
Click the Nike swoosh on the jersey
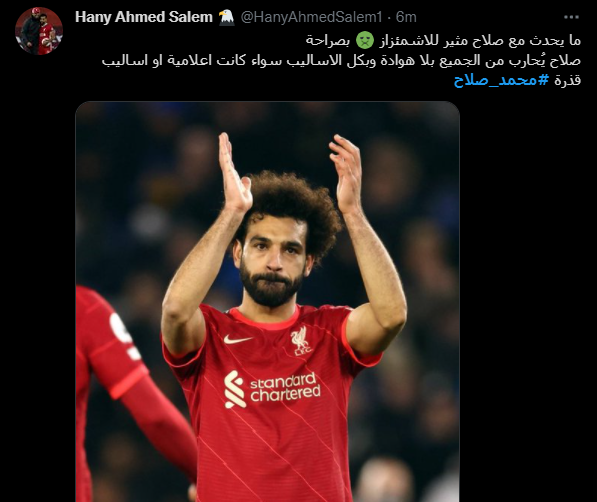coord(238,339)
